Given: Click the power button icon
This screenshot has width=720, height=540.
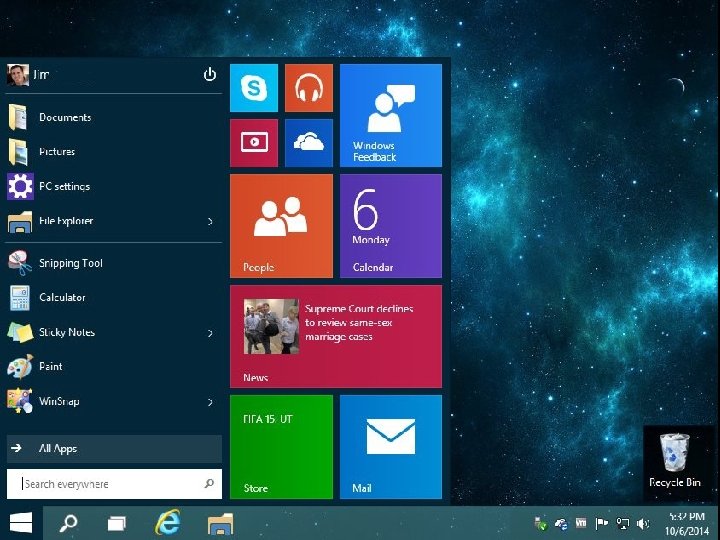Looking at the screenshot, I should point(210,75).
